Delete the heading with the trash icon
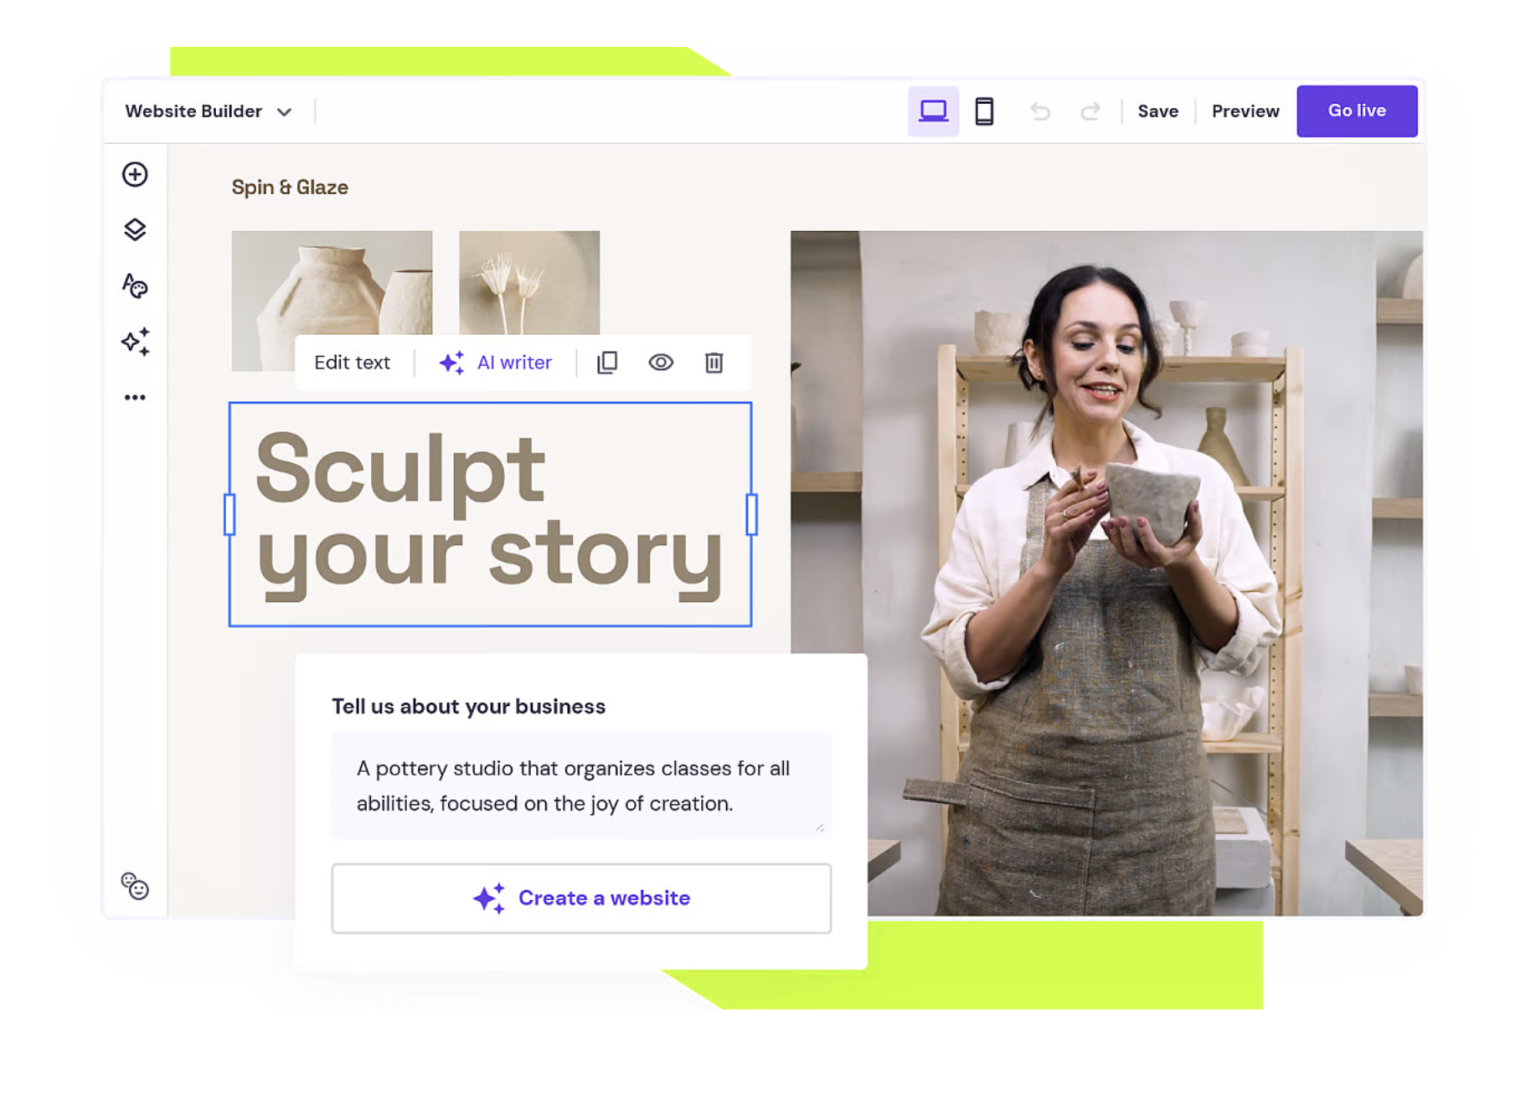 pyautogui.click(x=713, y=363)
